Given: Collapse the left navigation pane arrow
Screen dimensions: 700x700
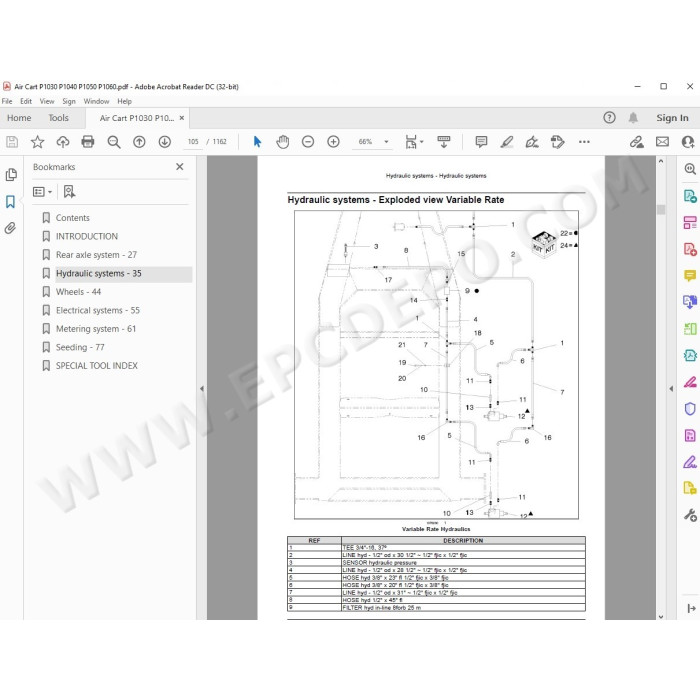Looking at the screenshot, I should (202, 389).
